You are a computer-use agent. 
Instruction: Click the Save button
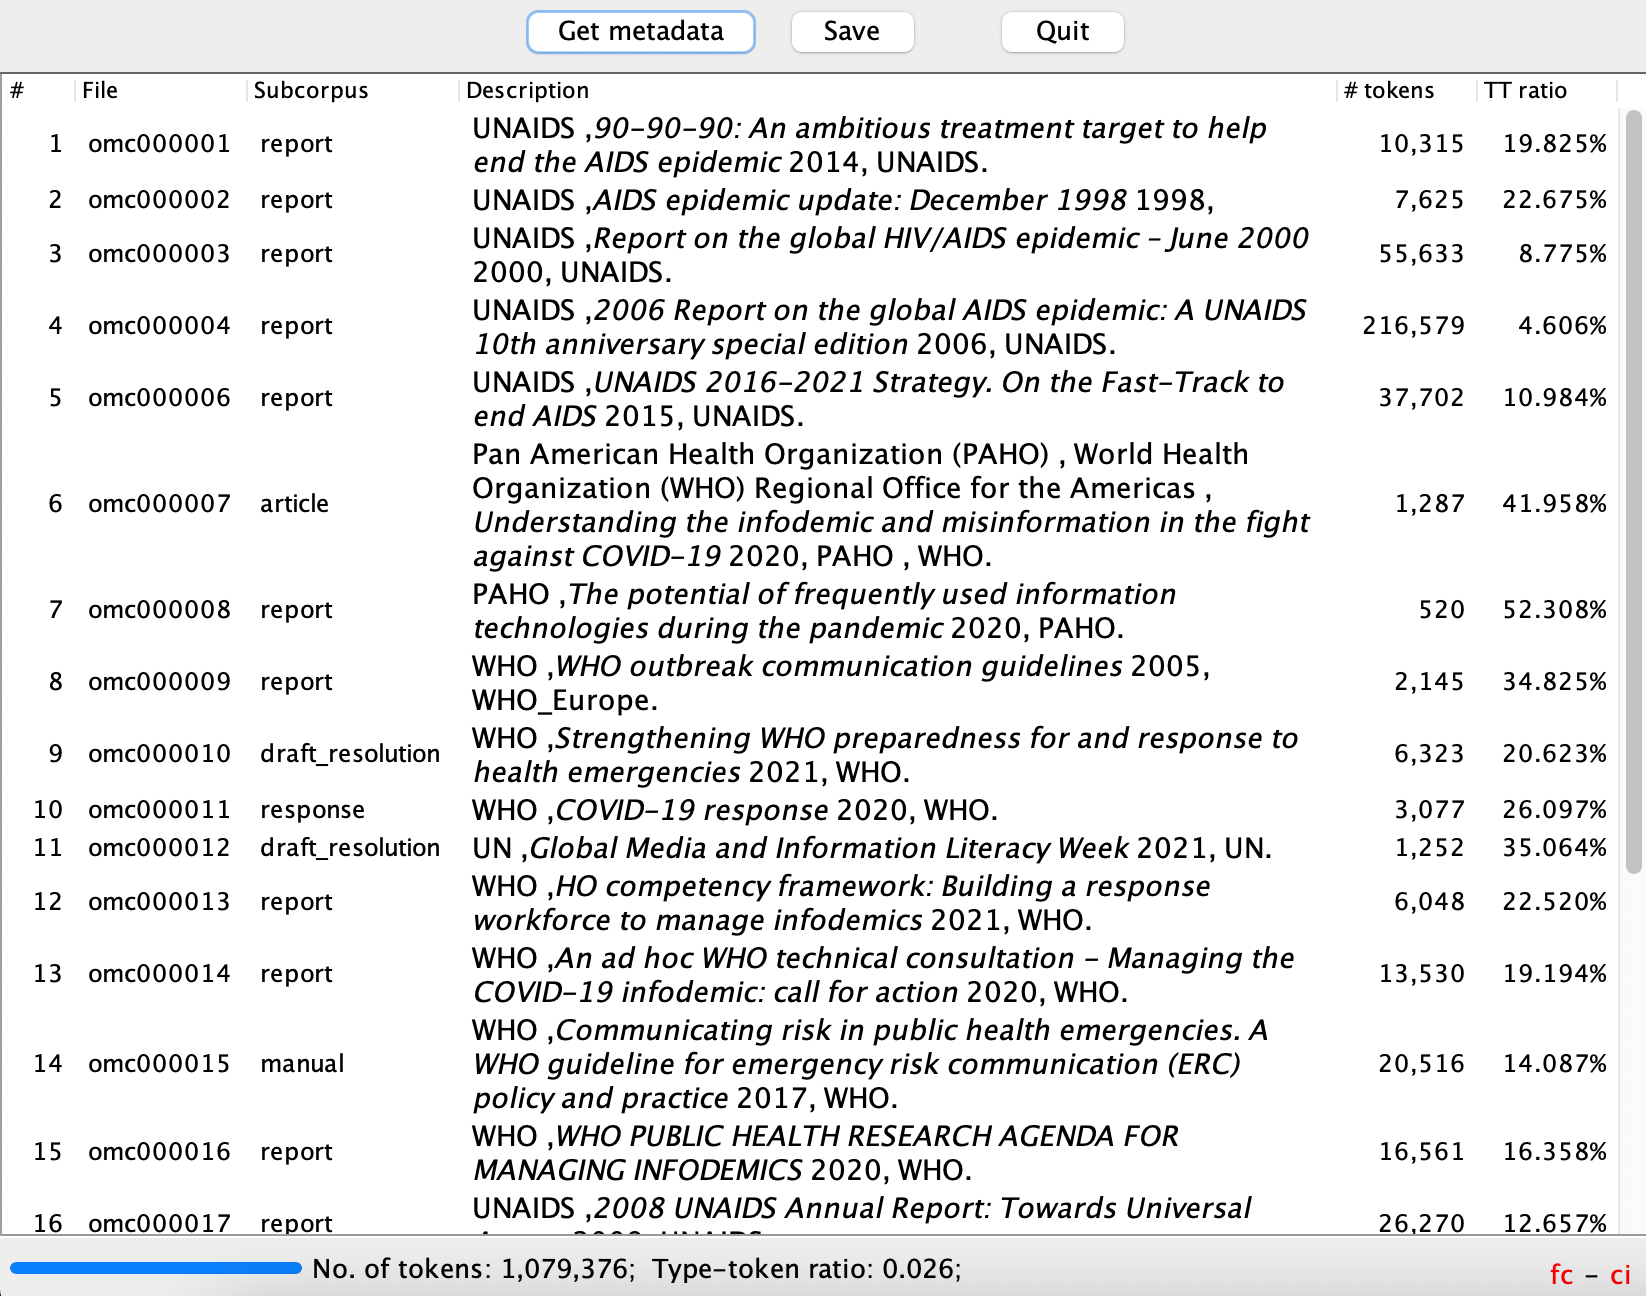852,31
